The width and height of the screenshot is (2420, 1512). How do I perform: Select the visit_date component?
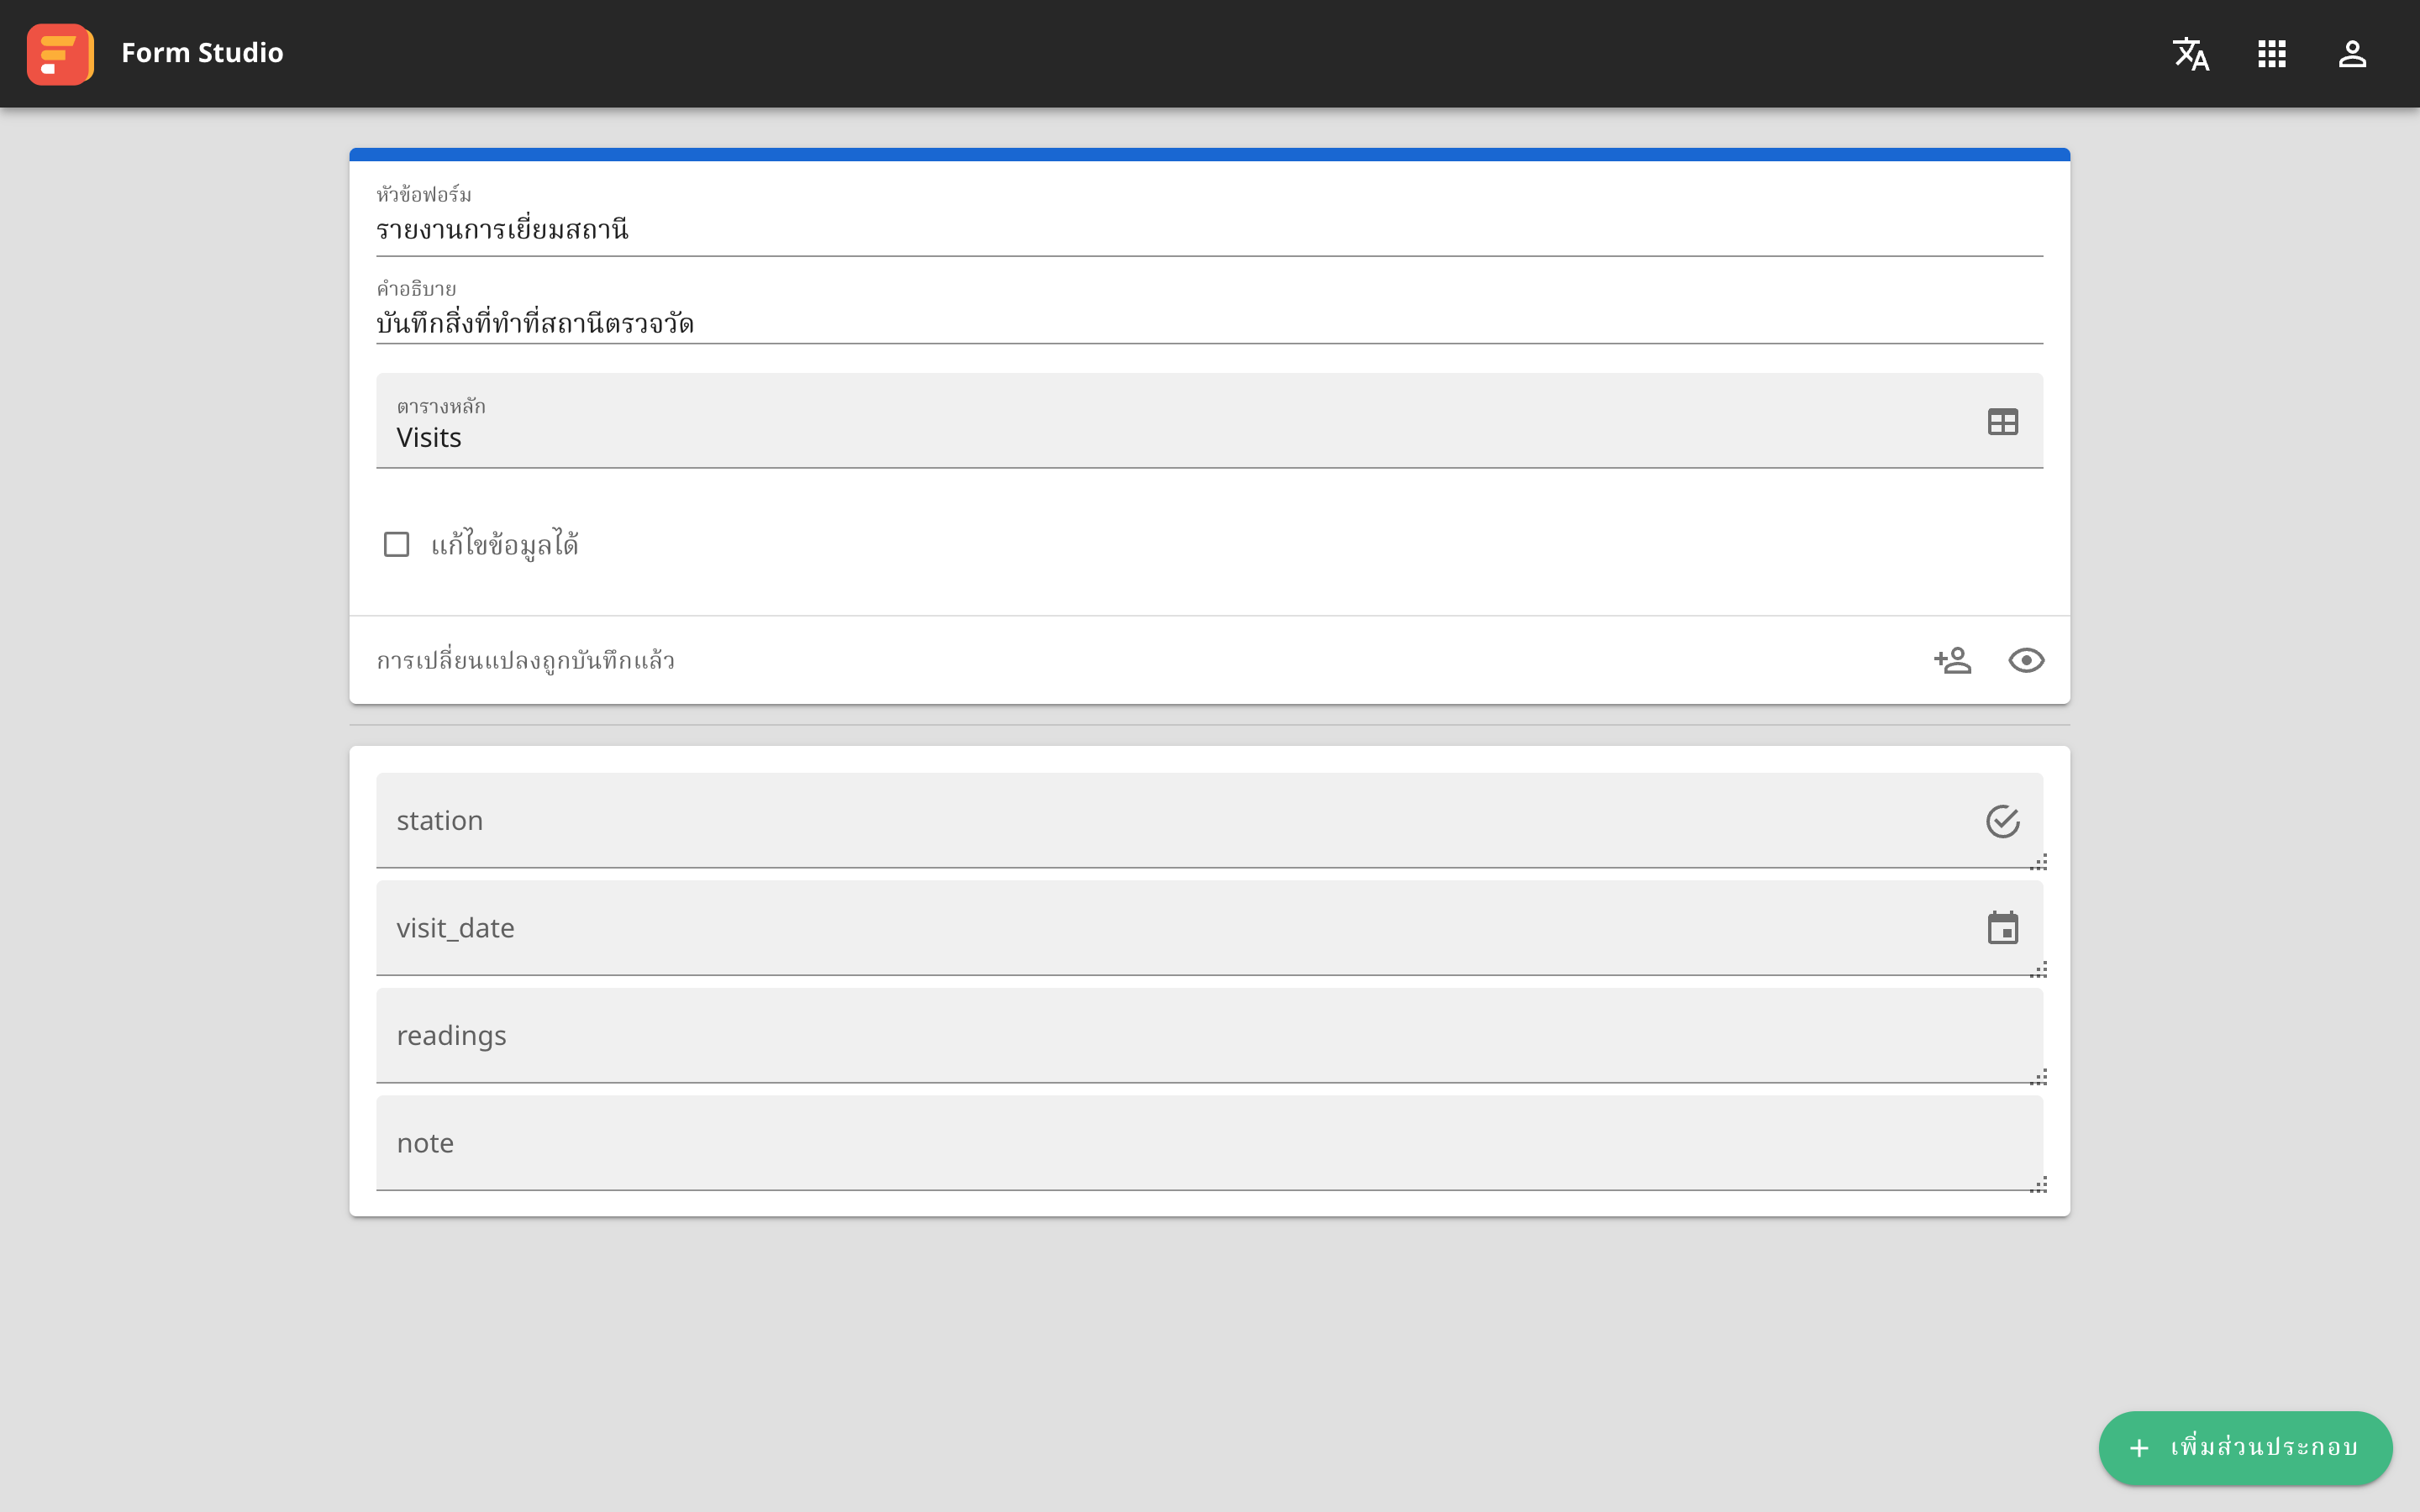[1209, 928]
